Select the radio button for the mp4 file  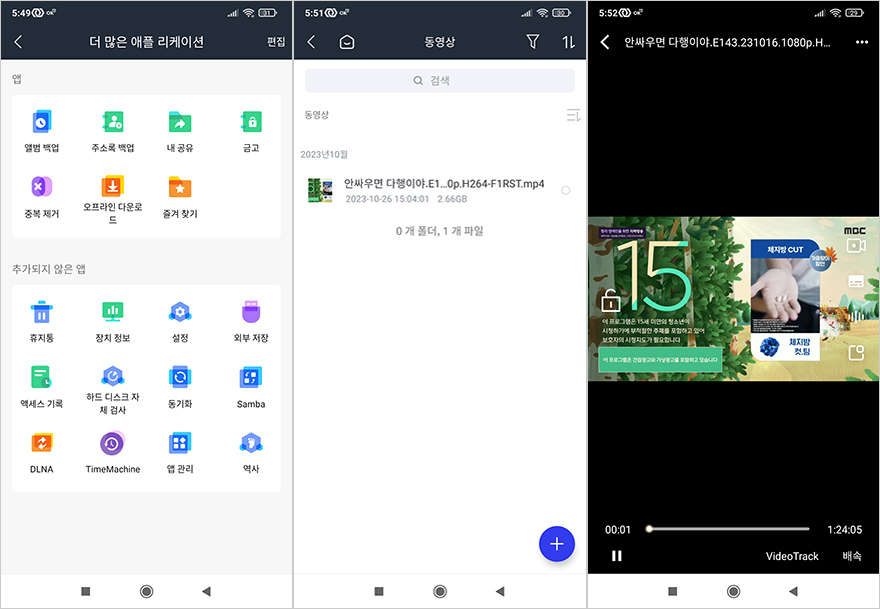coord(566,191)
